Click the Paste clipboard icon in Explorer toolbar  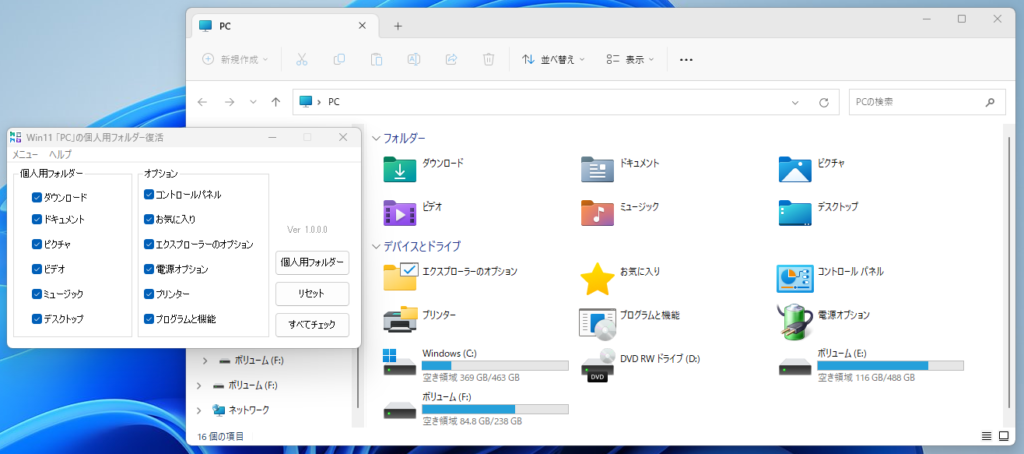pos(376,59)
